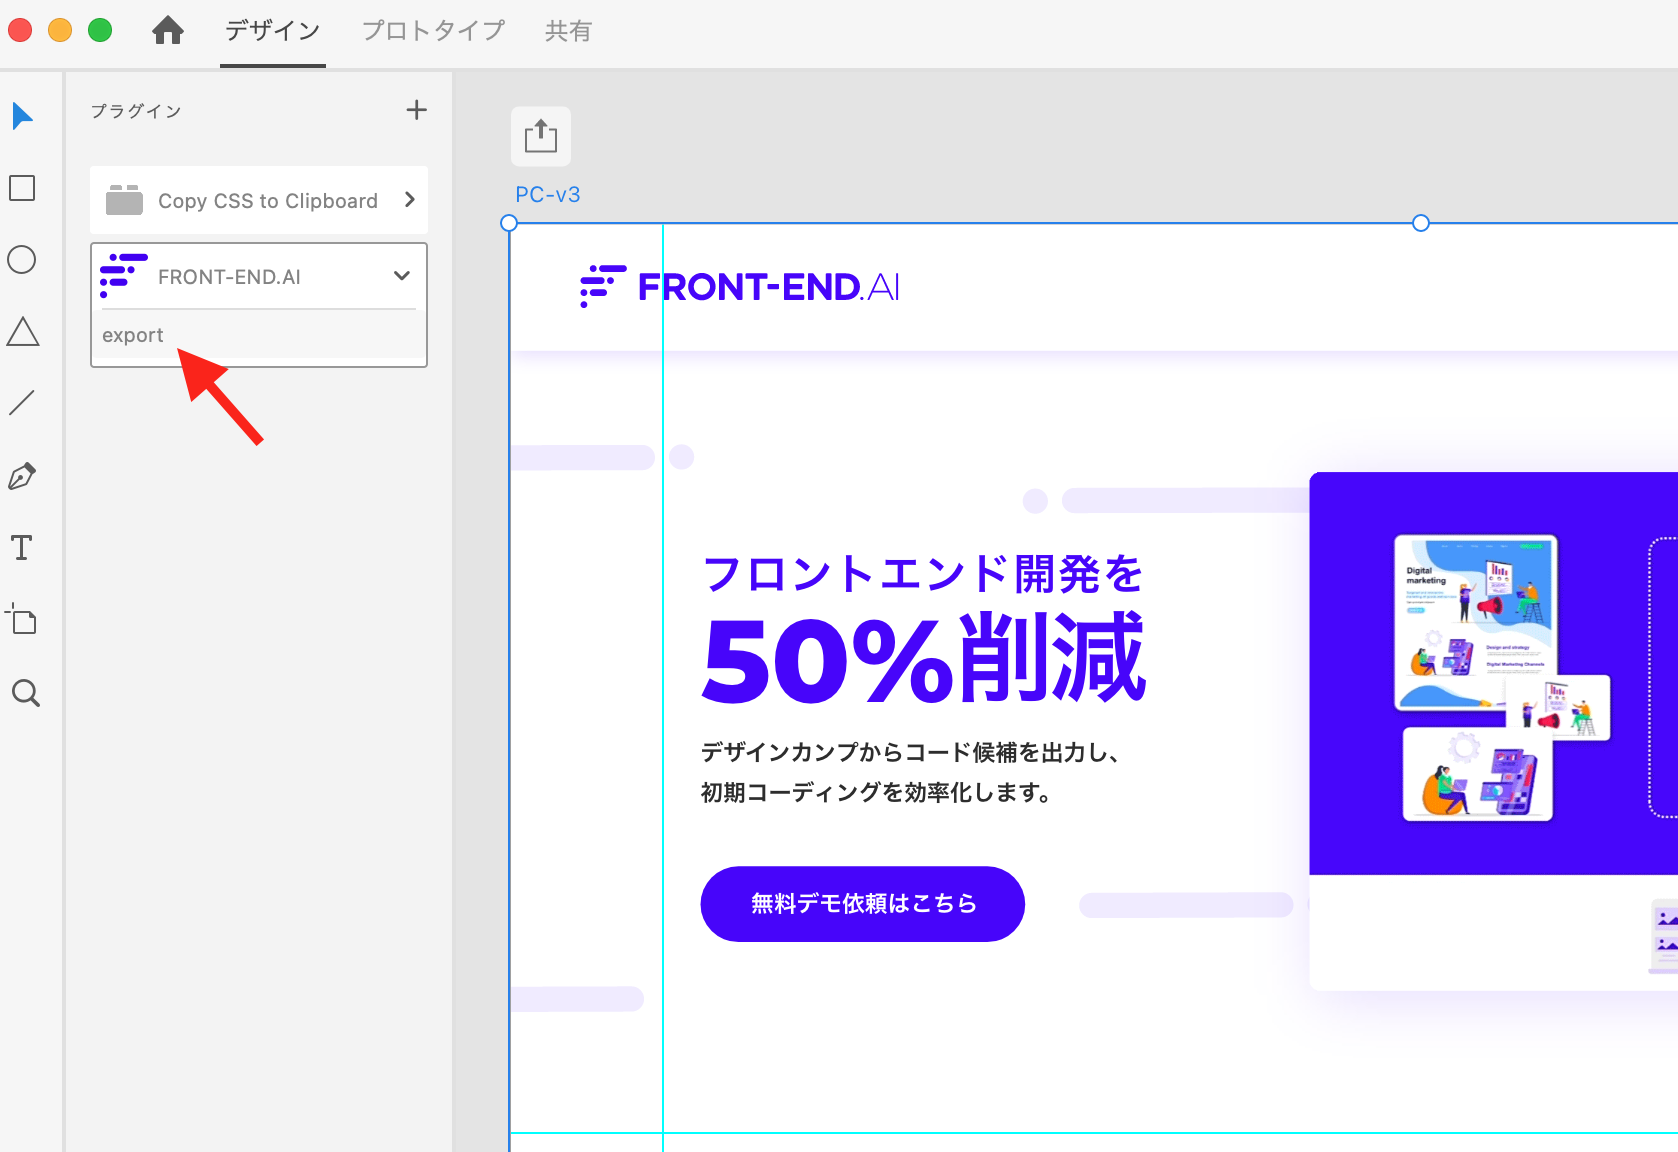The width and height of the screenshot is (1678, 1152).
Task: Select the Line tool
Action: pyautogui.click(x=22, y=403)
